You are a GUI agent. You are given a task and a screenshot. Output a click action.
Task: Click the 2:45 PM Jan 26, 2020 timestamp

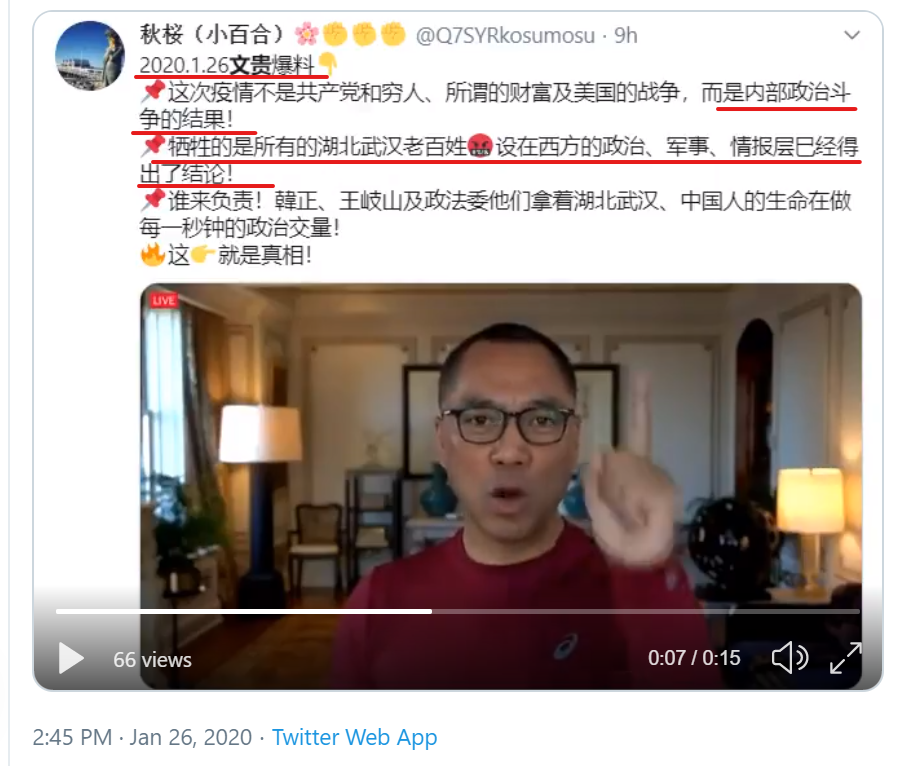click(142, 737)
